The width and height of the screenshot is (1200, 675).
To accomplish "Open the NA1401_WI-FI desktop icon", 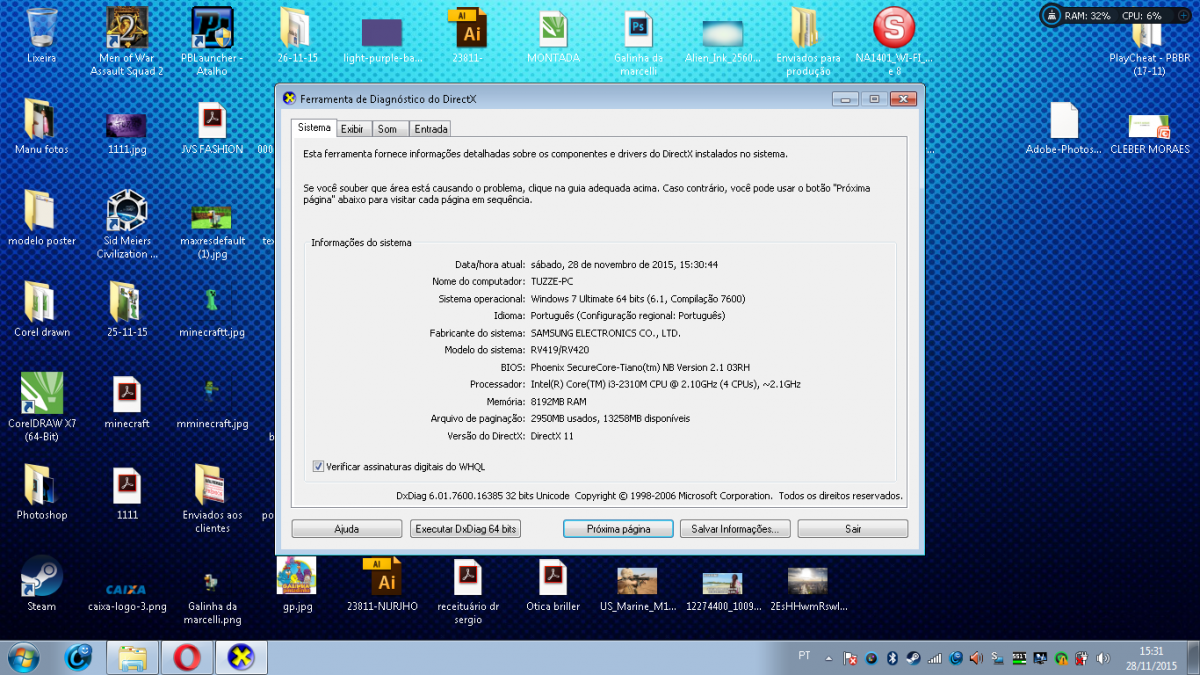I will [894, 40].
